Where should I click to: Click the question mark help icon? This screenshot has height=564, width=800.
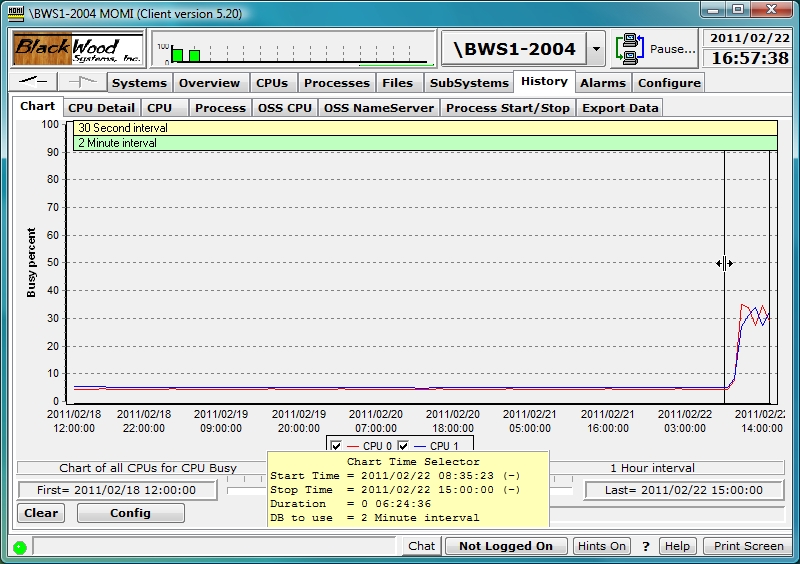(645, 547)
